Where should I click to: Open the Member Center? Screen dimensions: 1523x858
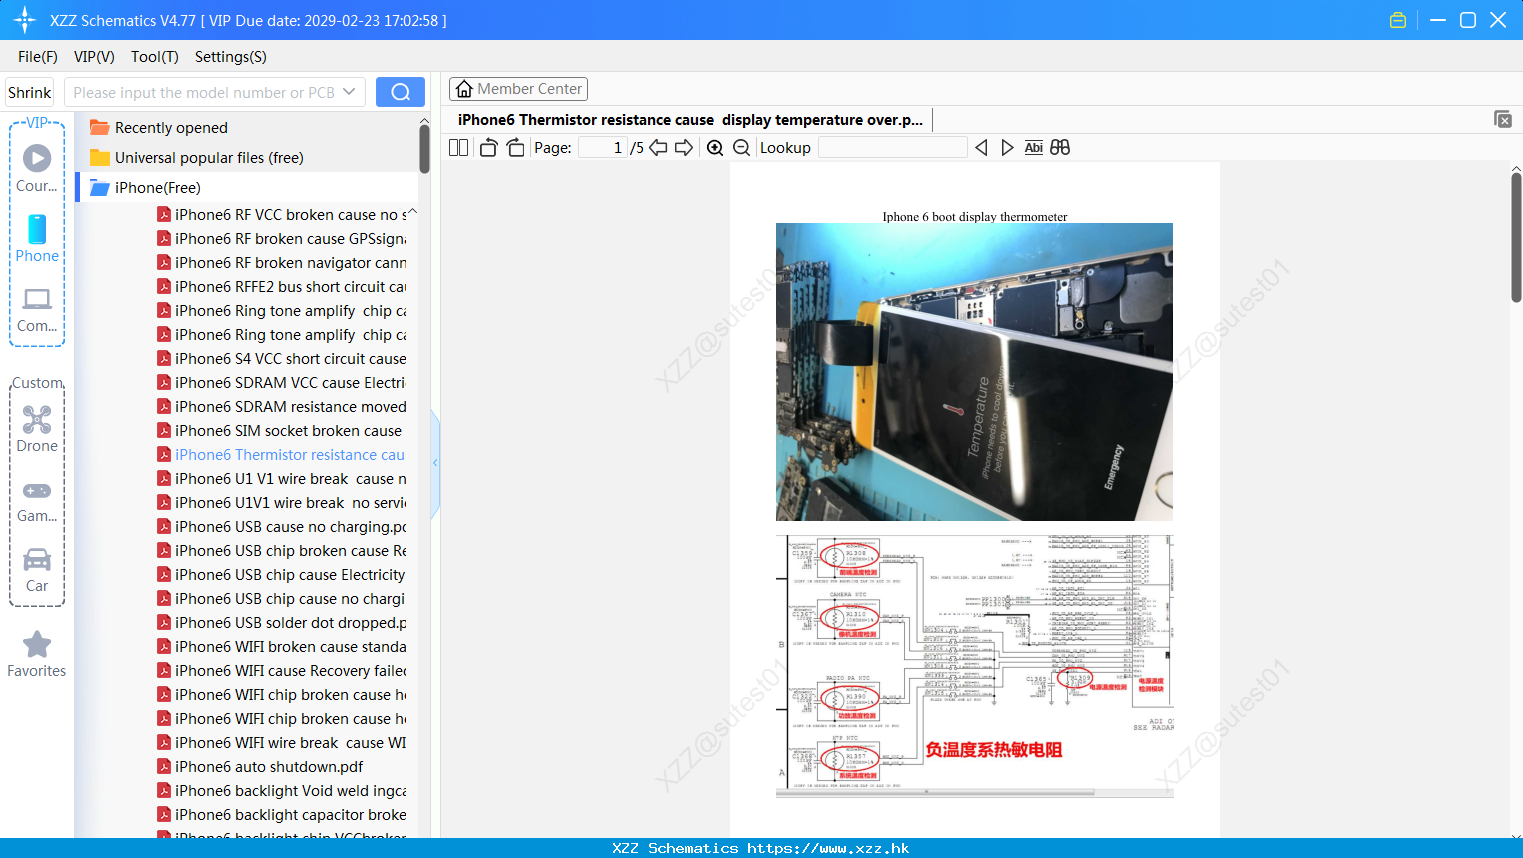(518, 89)
